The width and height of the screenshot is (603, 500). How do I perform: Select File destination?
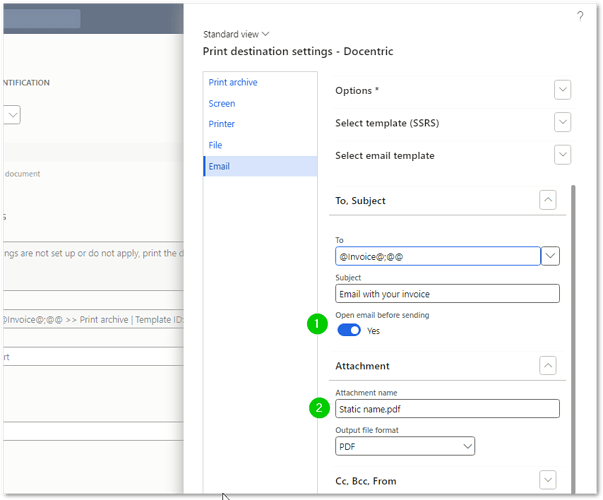tap(215, 145)
